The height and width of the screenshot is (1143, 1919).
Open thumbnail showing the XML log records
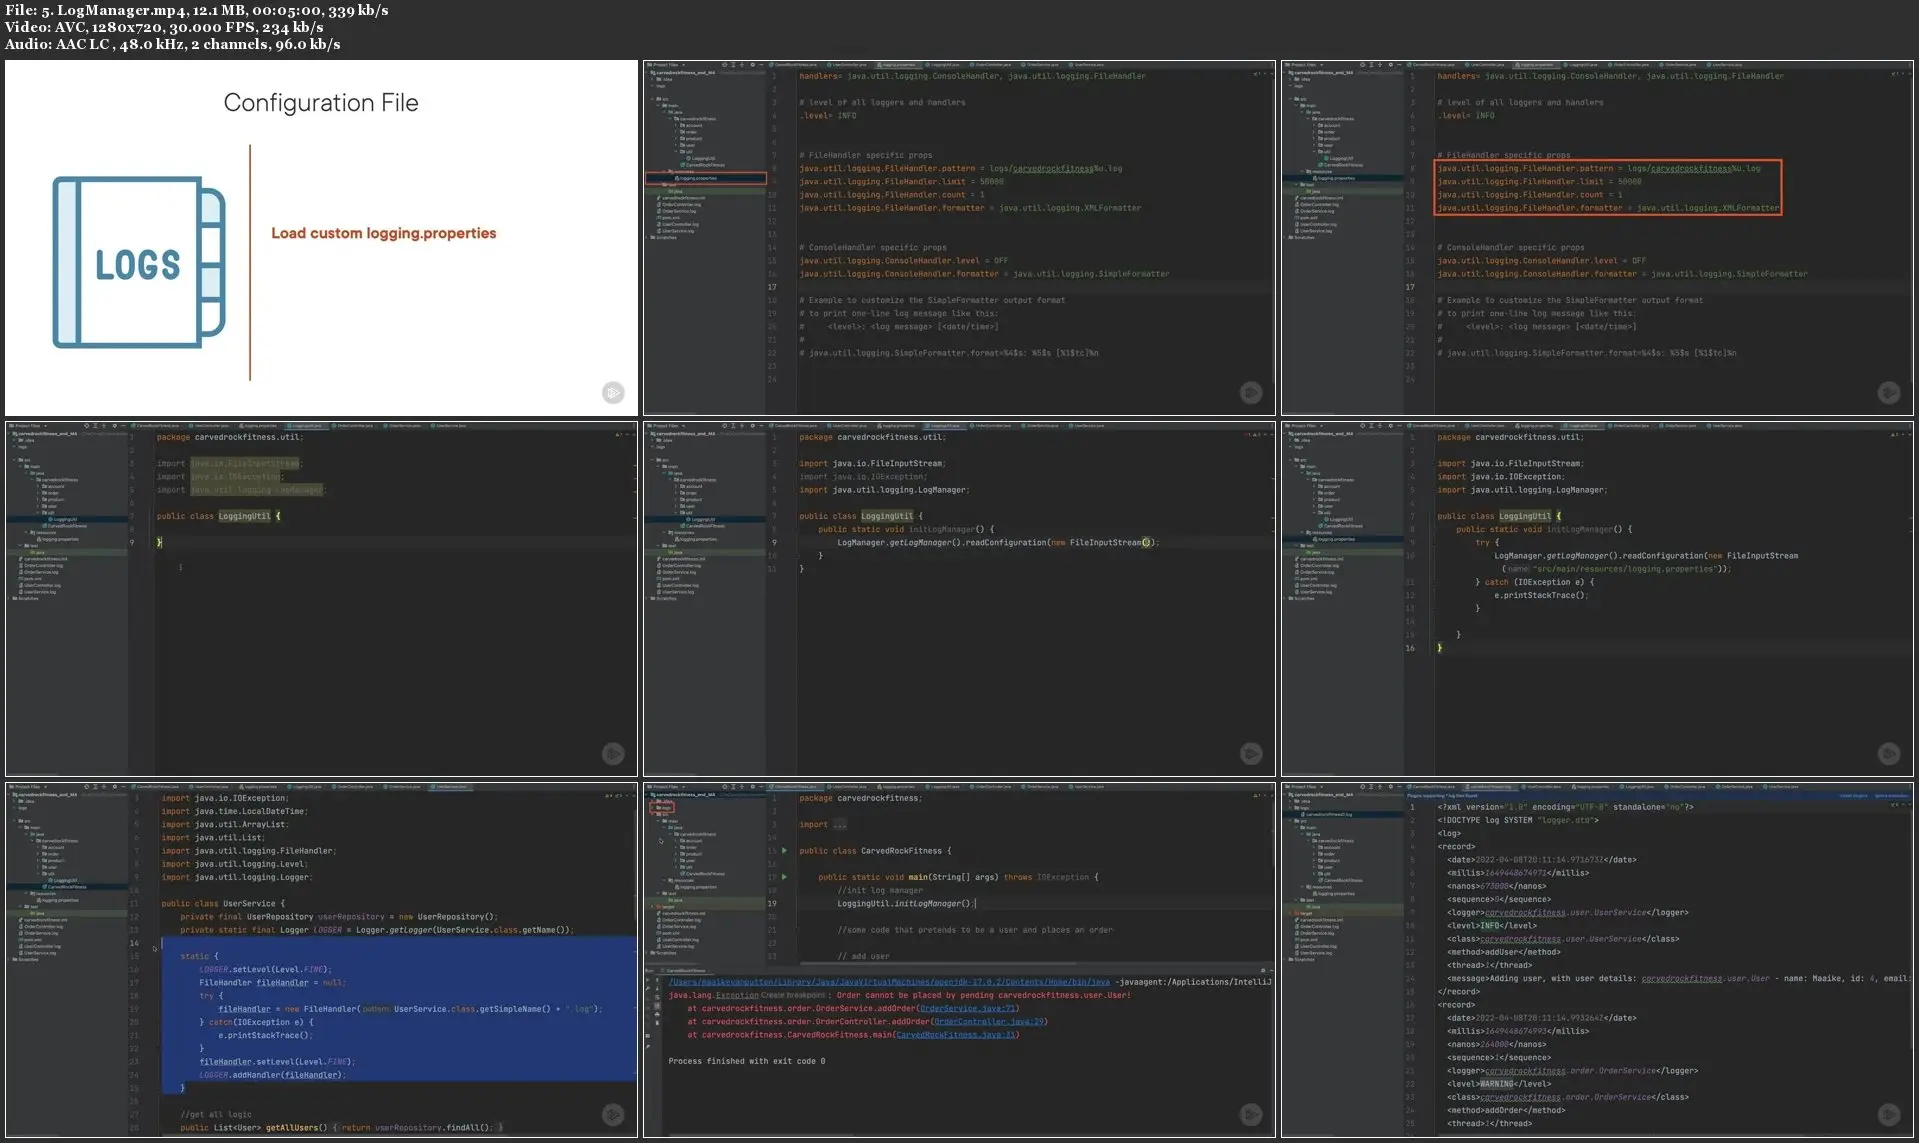coord(1597,960)
